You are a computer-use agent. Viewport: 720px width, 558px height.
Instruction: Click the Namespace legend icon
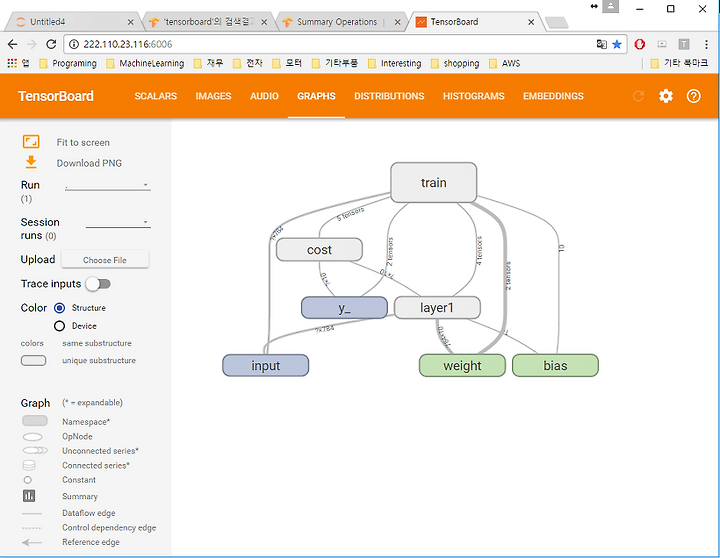click(35, 421)
